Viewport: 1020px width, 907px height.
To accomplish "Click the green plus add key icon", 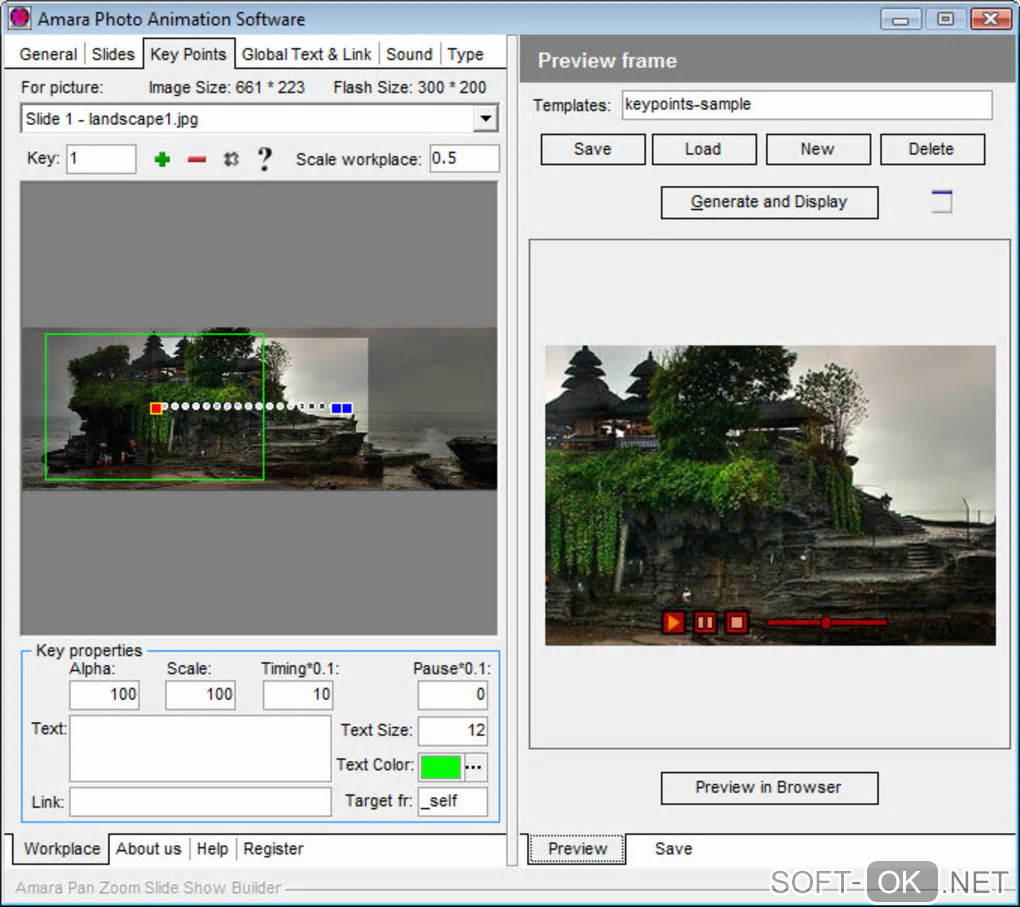I will (162, 159).
